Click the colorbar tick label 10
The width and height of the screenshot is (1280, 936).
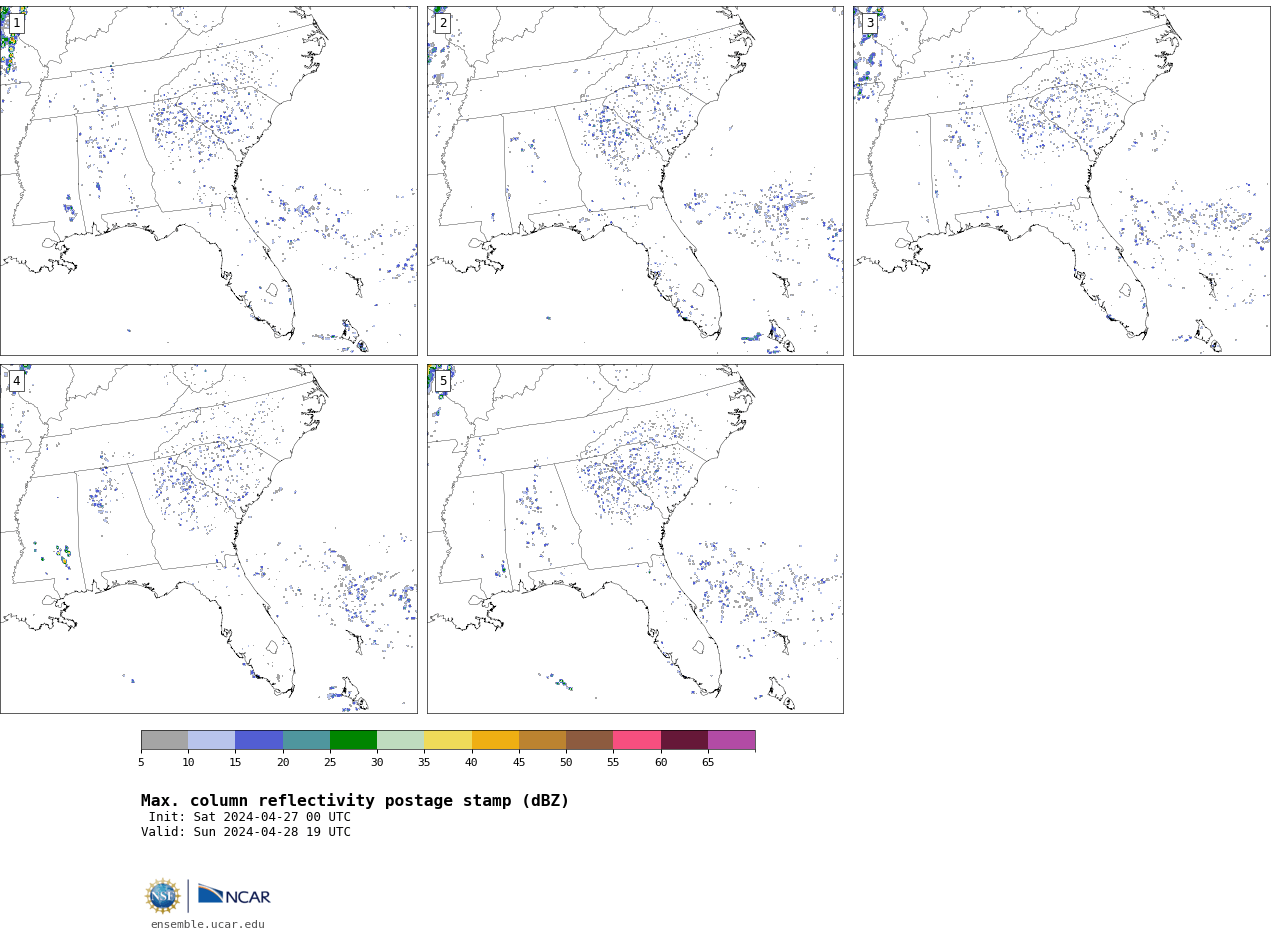tap(188, 763)
